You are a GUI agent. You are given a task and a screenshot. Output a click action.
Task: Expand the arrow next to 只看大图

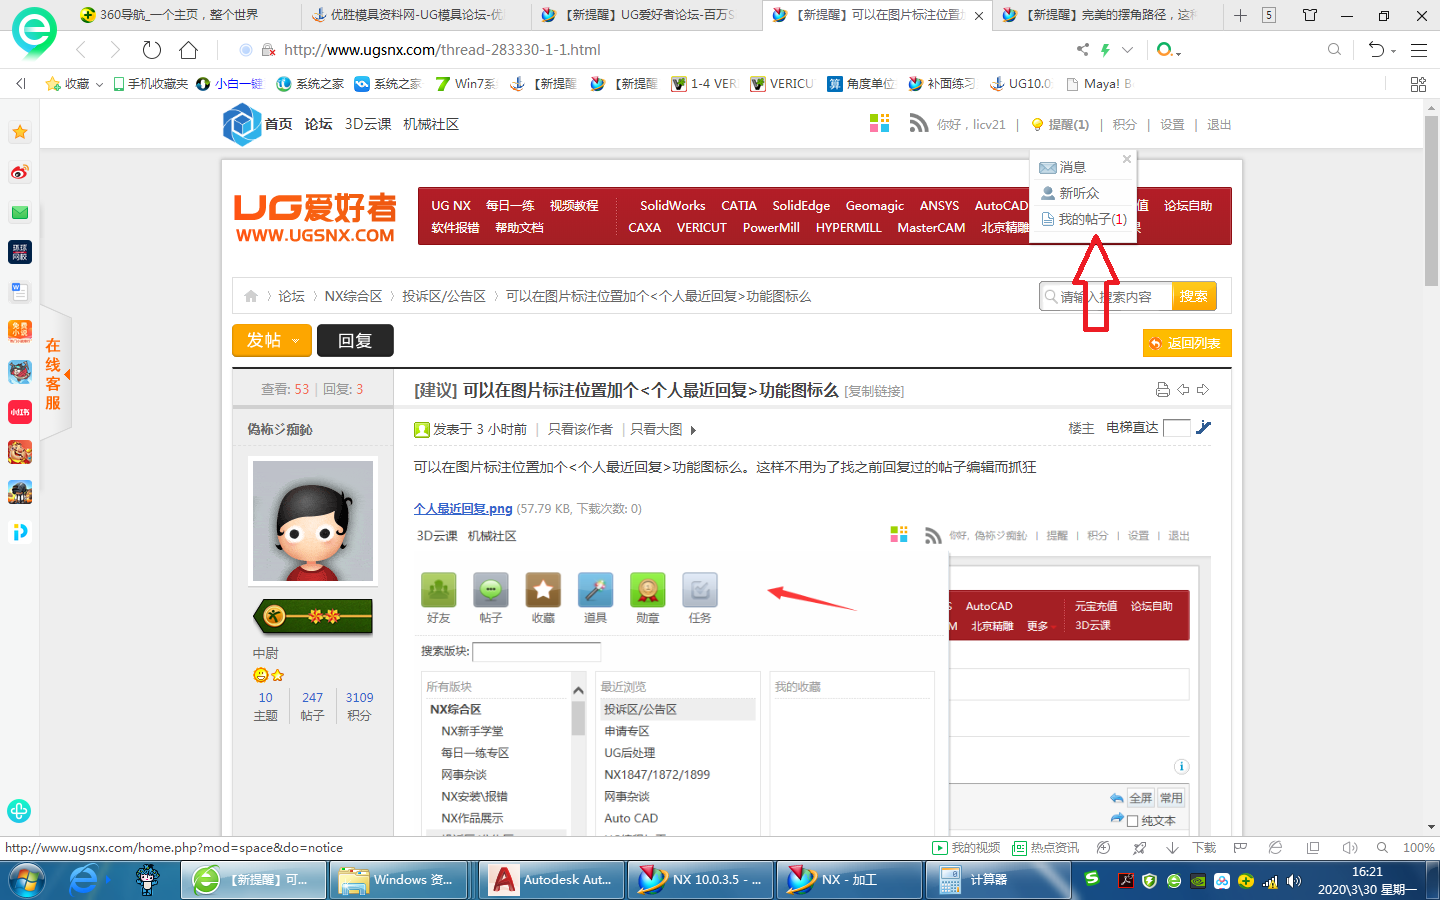point(693,430)
